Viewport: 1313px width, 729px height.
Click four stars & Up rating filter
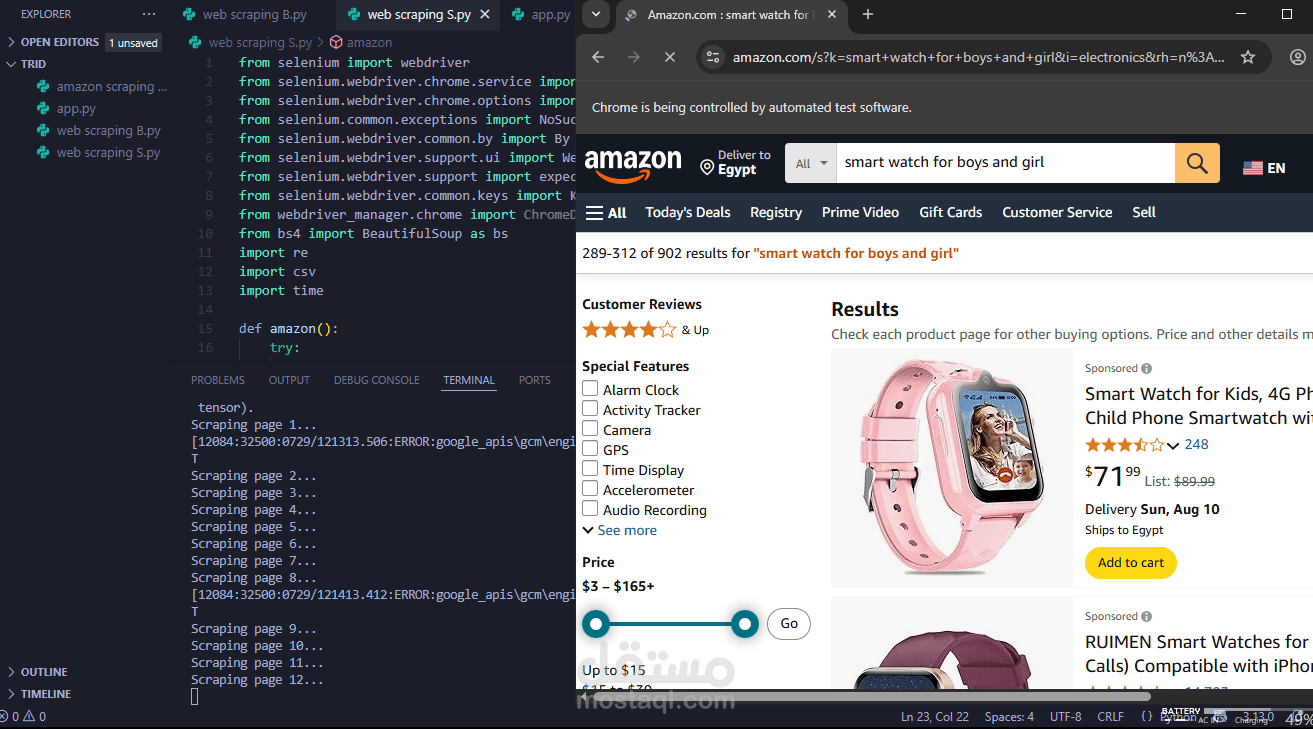(645, 330)
